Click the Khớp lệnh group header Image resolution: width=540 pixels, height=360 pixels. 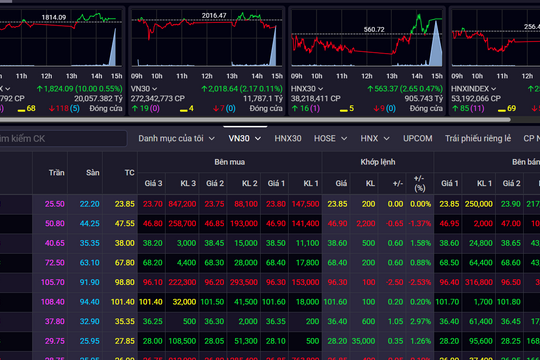[x=378, y=162]
